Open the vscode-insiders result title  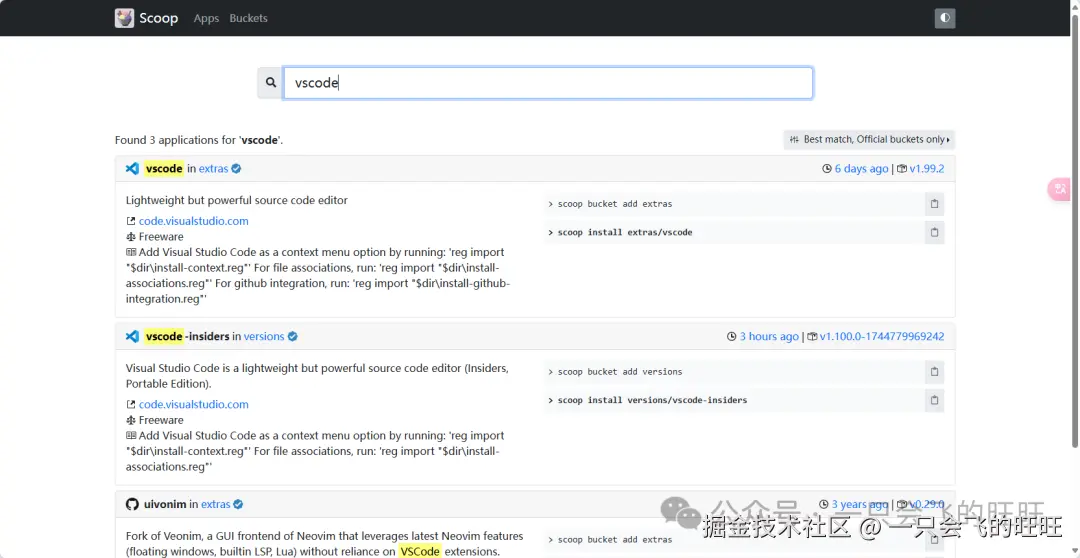coord(187,337)
